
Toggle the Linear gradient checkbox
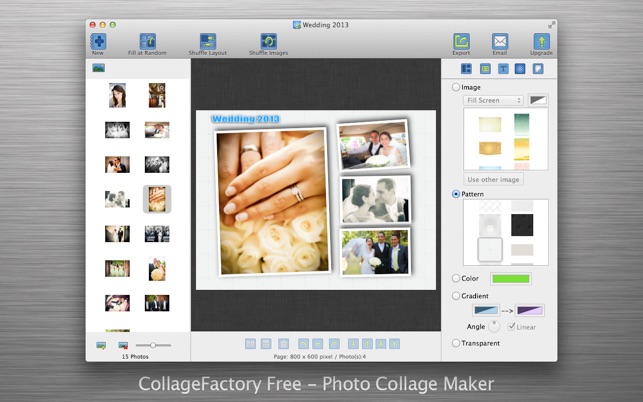tap(511, 327)
